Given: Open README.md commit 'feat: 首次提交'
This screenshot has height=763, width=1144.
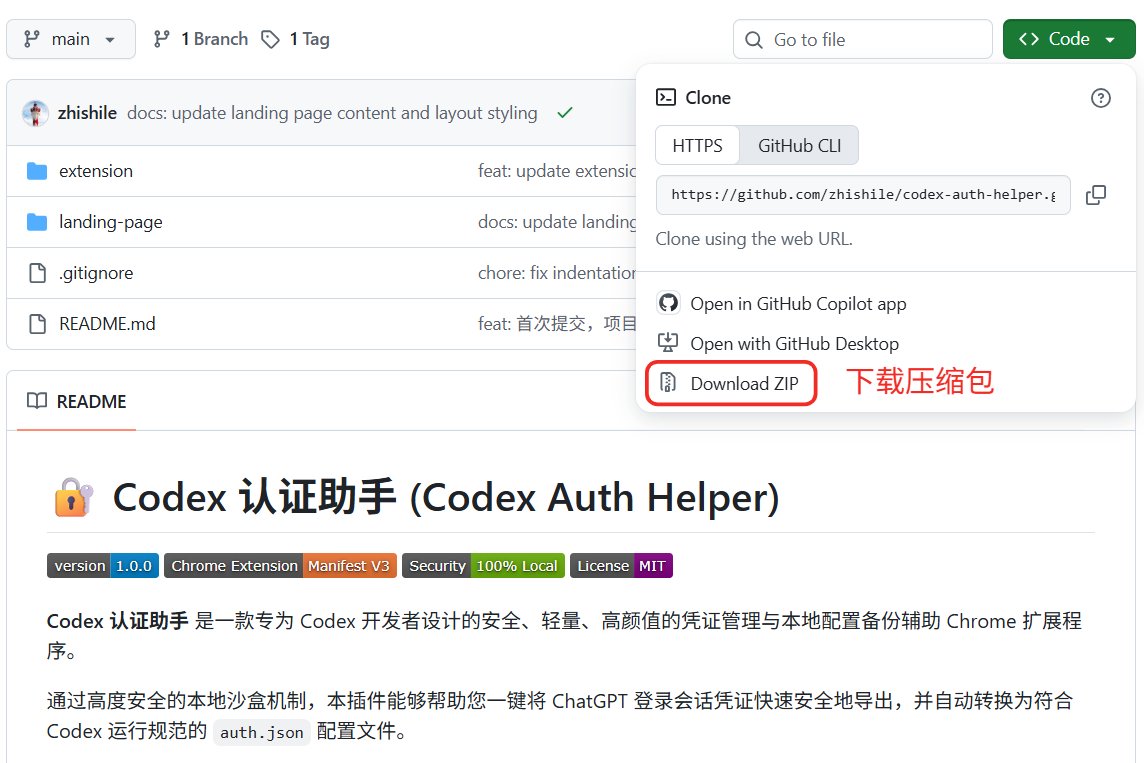Looking at the screenshot, I should coord(557,324).
